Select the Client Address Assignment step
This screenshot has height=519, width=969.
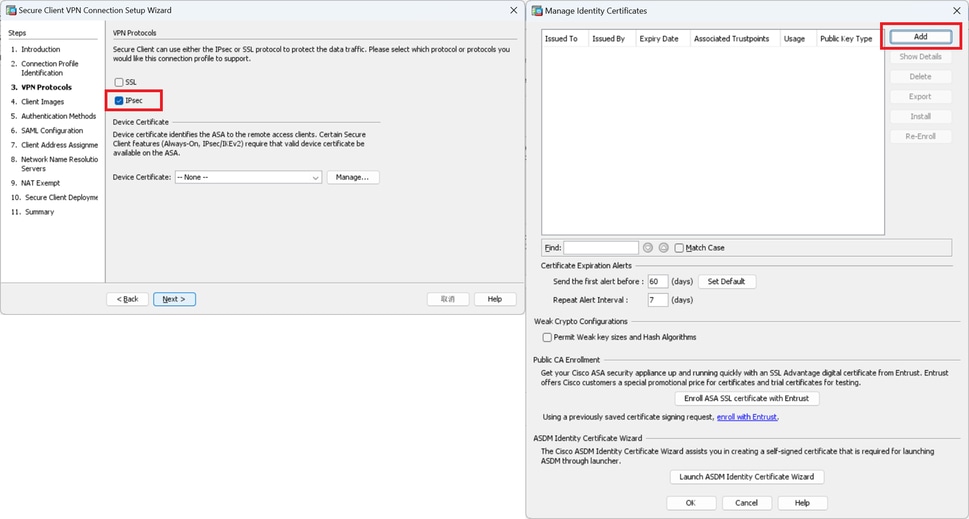(59, 145)
